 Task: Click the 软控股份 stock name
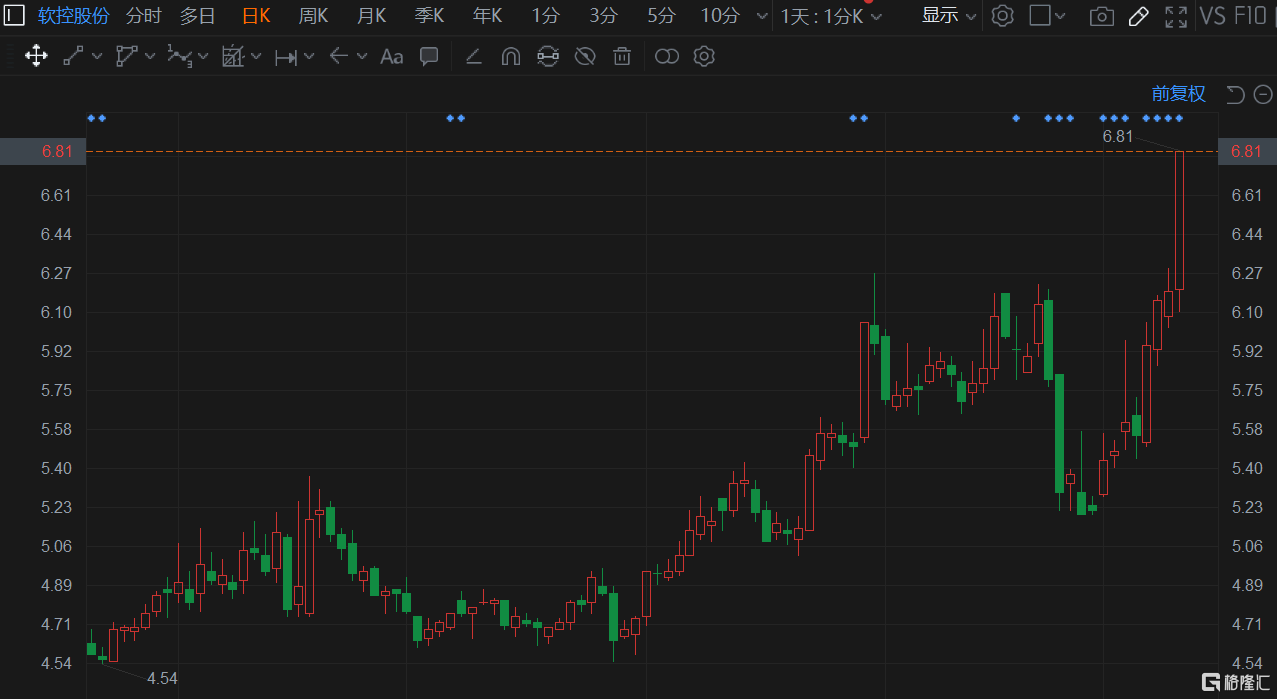point(74,16)
